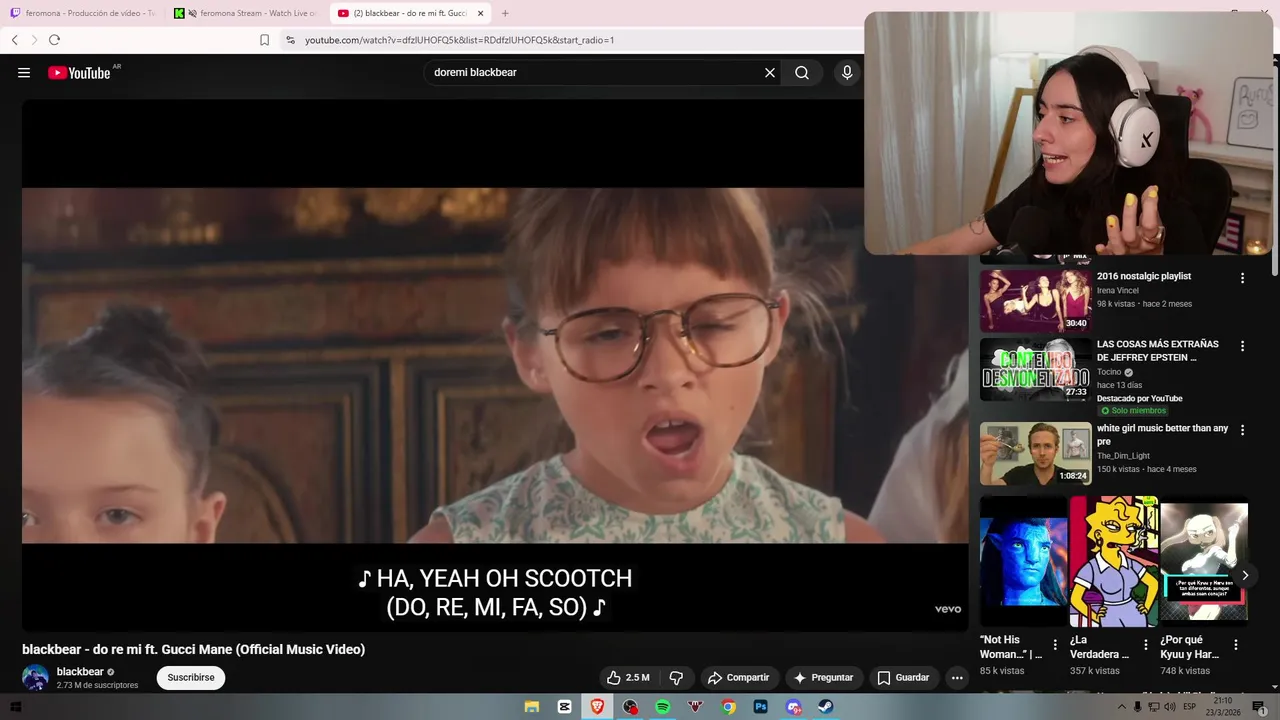The image size is (1280, 720).
Task: Open the Lisa Simpson "La Verdadera" short
Action: (1114, 561)
